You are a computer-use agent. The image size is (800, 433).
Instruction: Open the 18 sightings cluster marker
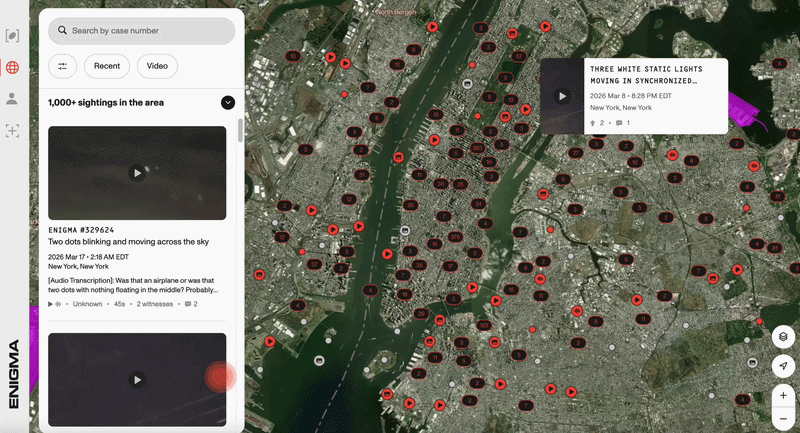[405, 294]
